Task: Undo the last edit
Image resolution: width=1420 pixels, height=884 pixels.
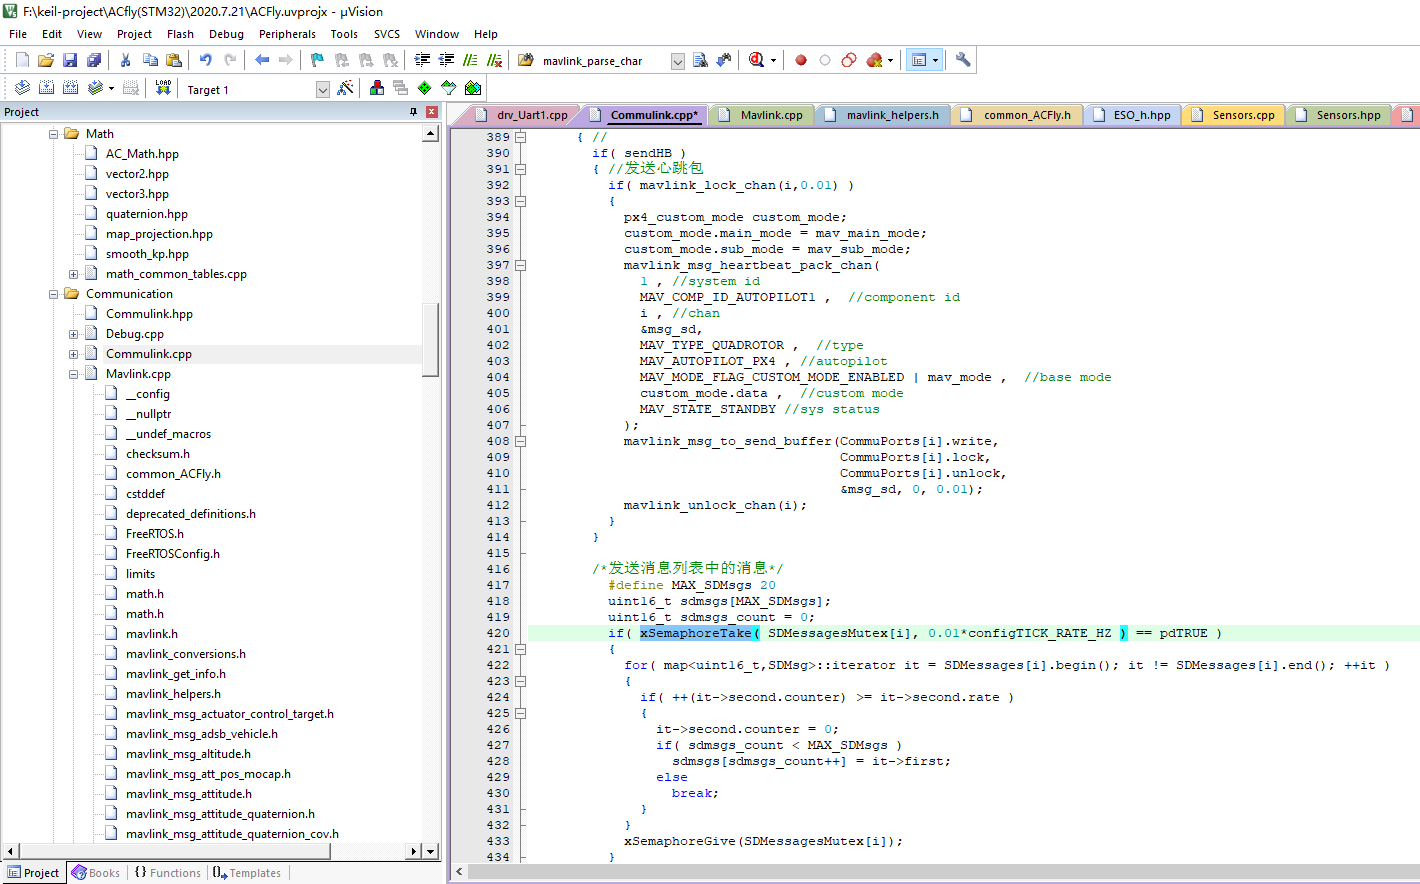Action: (x=206, y=60)
